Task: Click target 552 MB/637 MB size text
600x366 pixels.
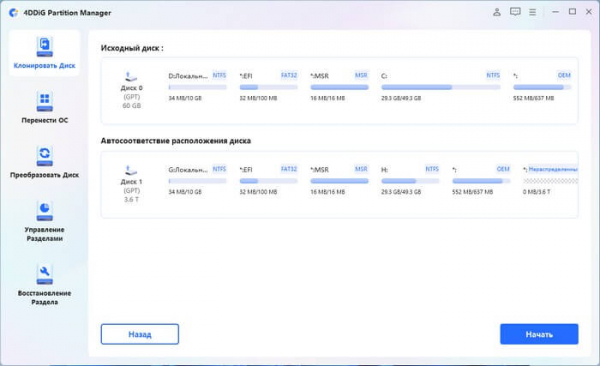Action: (x=473, y=192)
